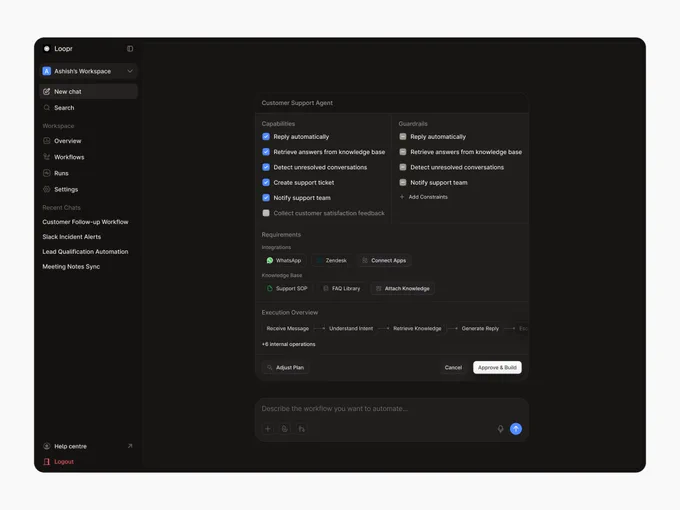Cancel the agent plan
This screenshot has height=510, width=680.
(453, 367)
